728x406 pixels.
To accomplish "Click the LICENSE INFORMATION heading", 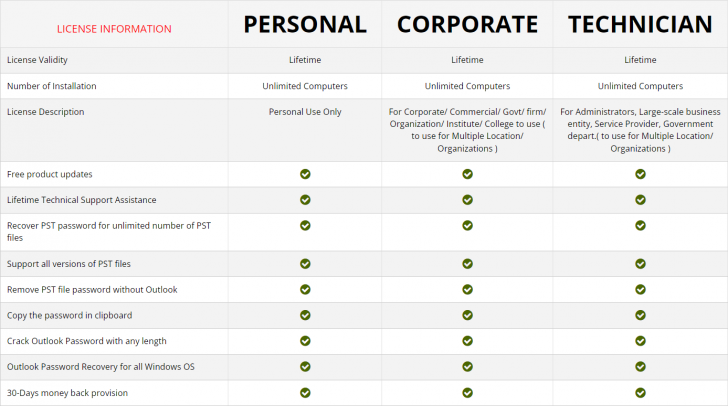I will tap(114, 29).
